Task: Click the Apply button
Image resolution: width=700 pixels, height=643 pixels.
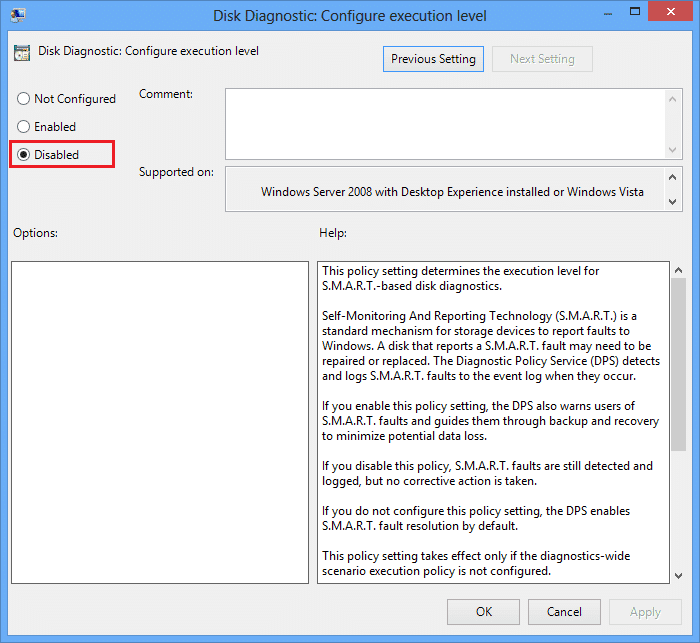Action: coord(645,612)
